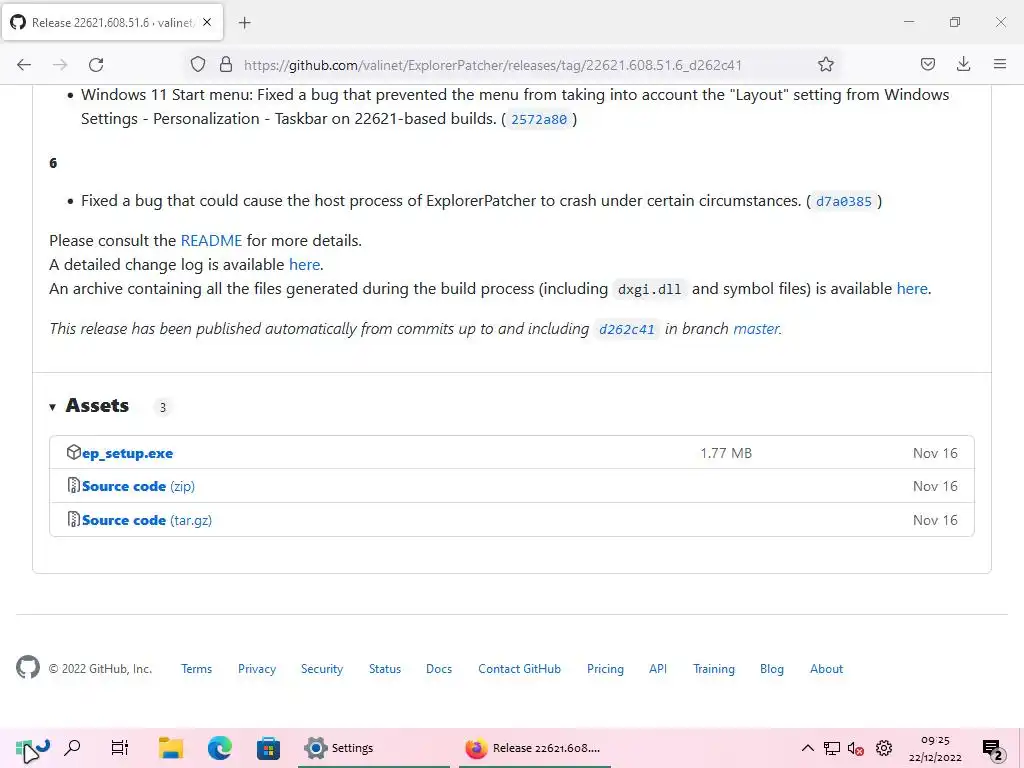
Task: Reload the current GitHub page
Action: [x=96, y=65]
